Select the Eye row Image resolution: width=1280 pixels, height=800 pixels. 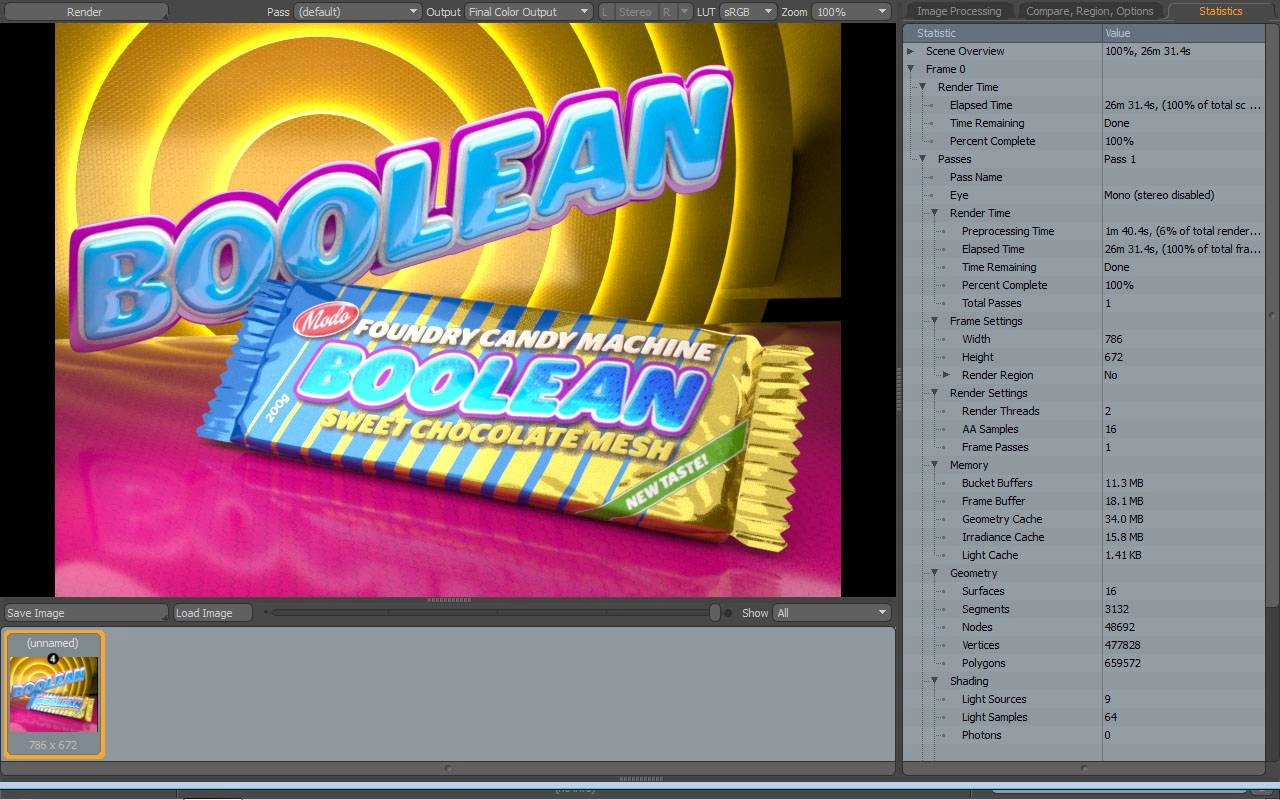1084,195
